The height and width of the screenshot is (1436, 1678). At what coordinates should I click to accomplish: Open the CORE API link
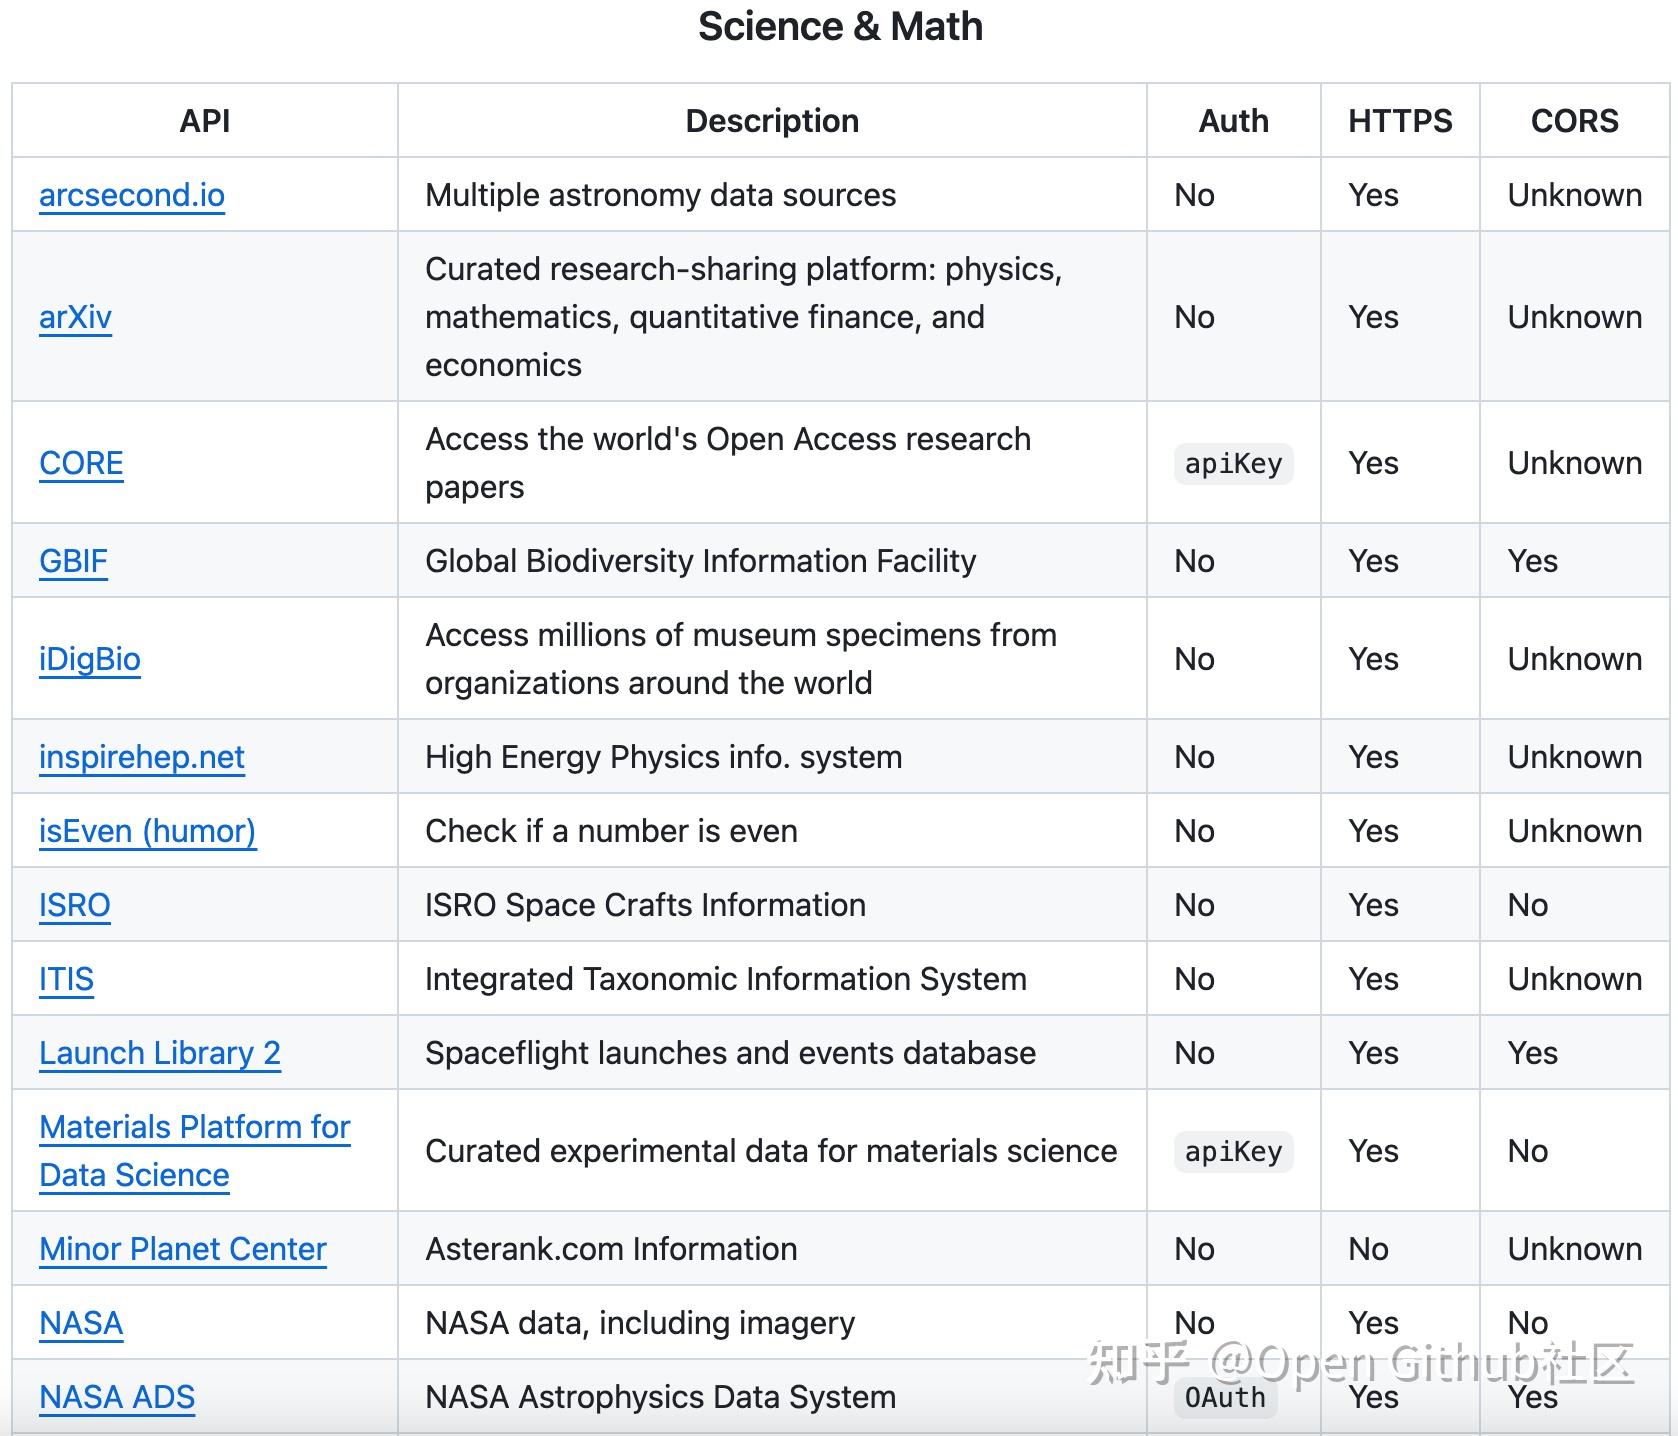coord(81,463)
